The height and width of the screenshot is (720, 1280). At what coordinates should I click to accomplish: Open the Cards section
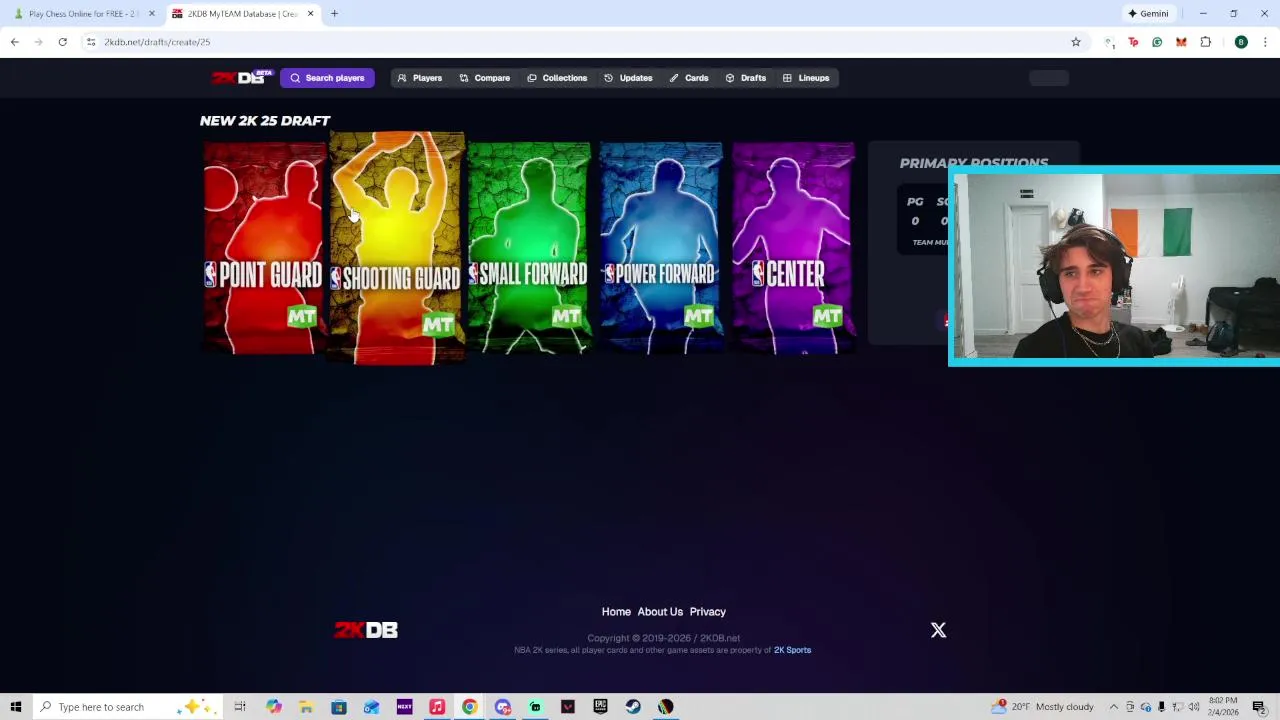pos(689,78)
